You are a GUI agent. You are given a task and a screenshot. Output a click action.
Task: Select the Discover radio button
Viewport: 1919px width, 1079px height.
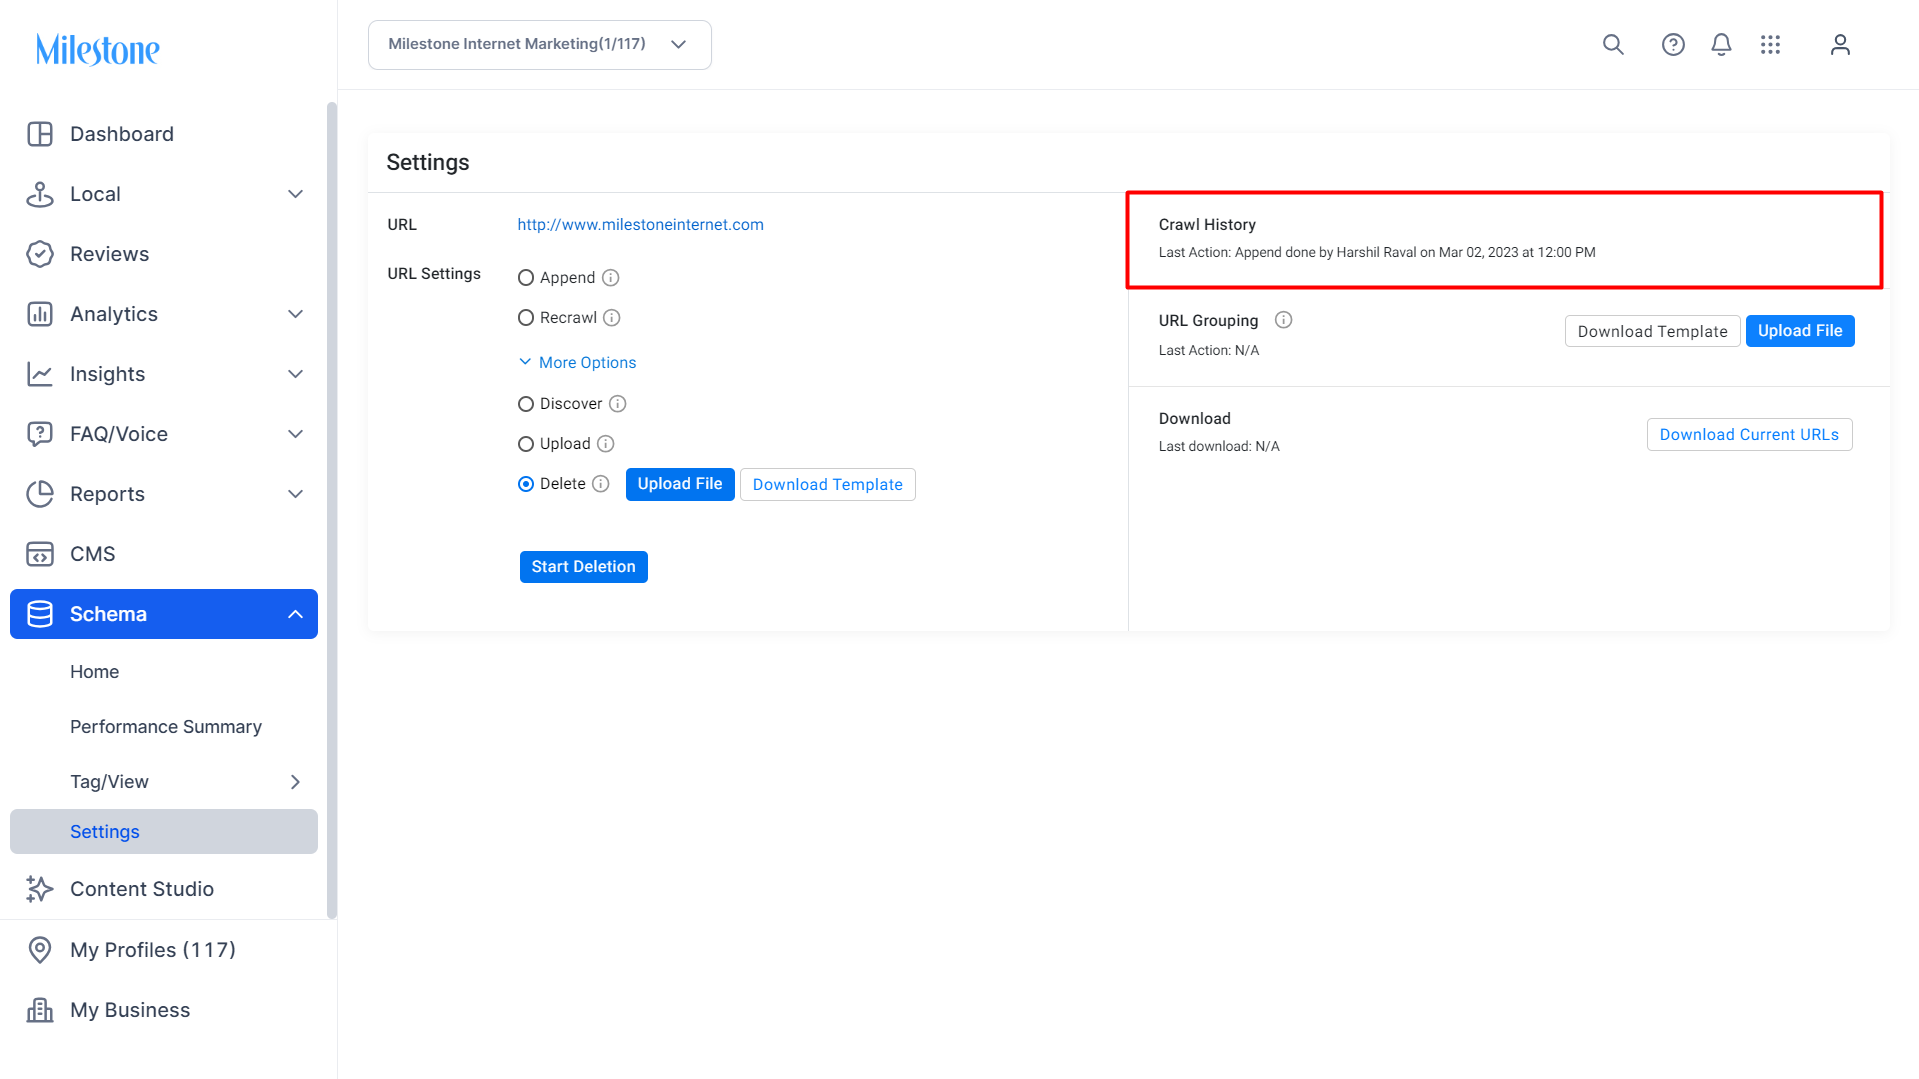pyautogui.click(x=526, y=404)
